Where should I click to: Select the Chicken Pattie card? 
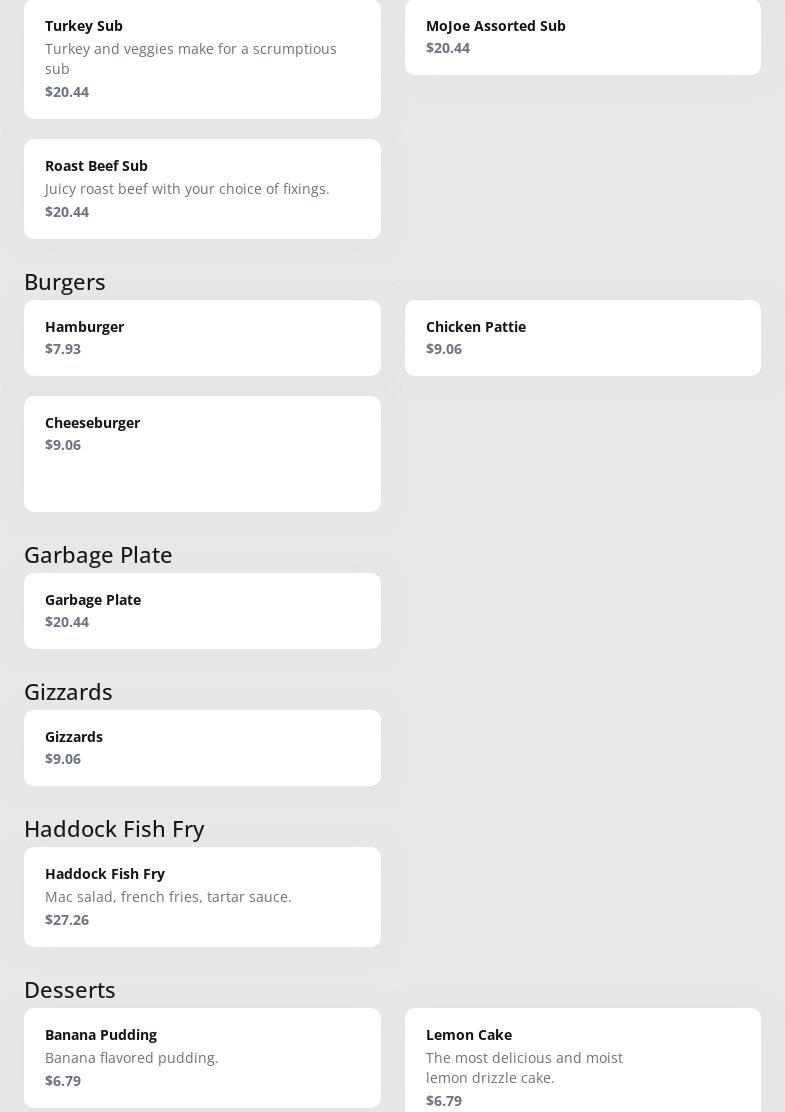582,338
